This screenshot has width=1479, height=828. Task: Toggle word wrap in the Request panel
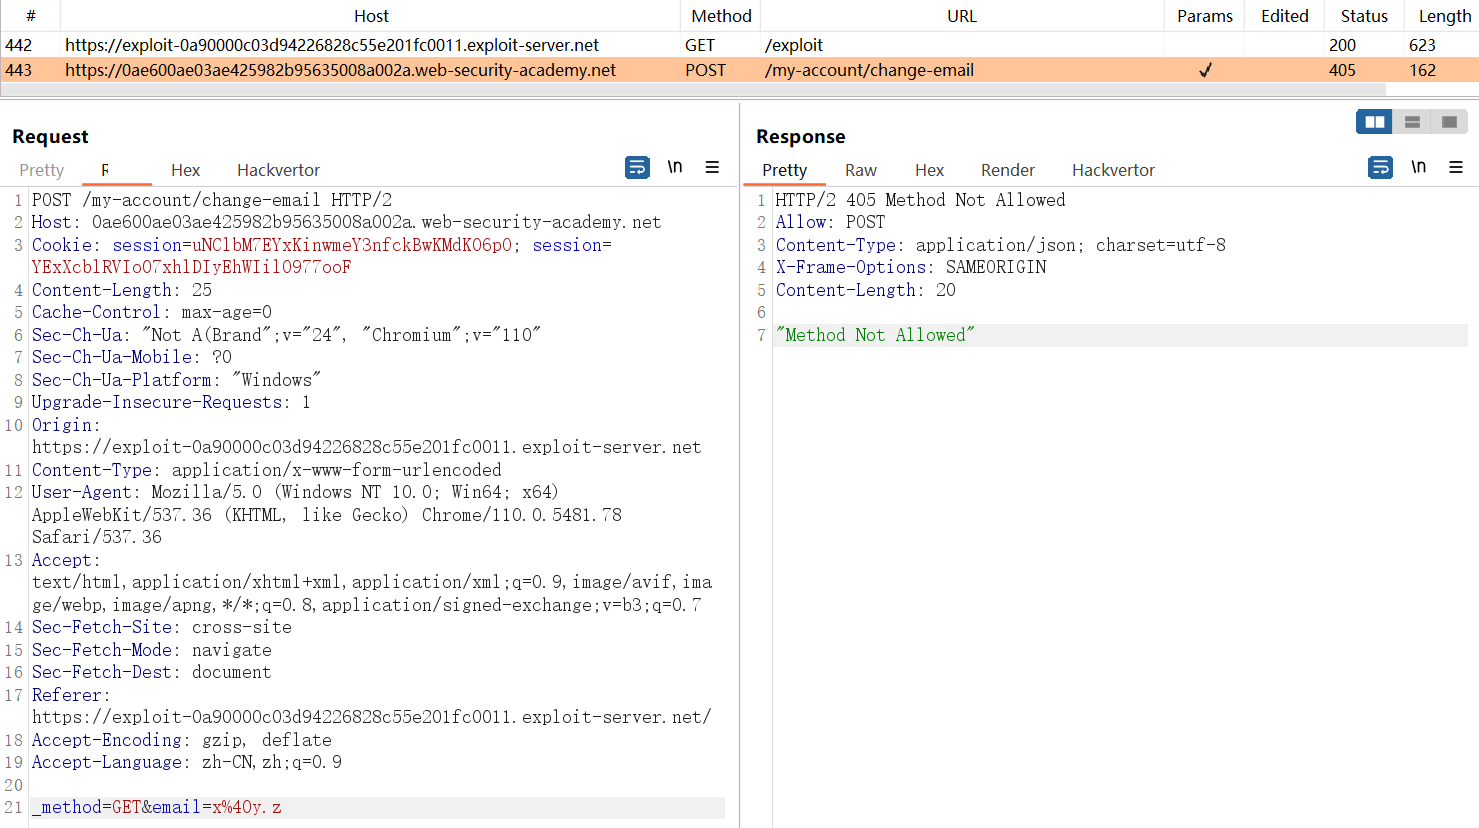637,168
